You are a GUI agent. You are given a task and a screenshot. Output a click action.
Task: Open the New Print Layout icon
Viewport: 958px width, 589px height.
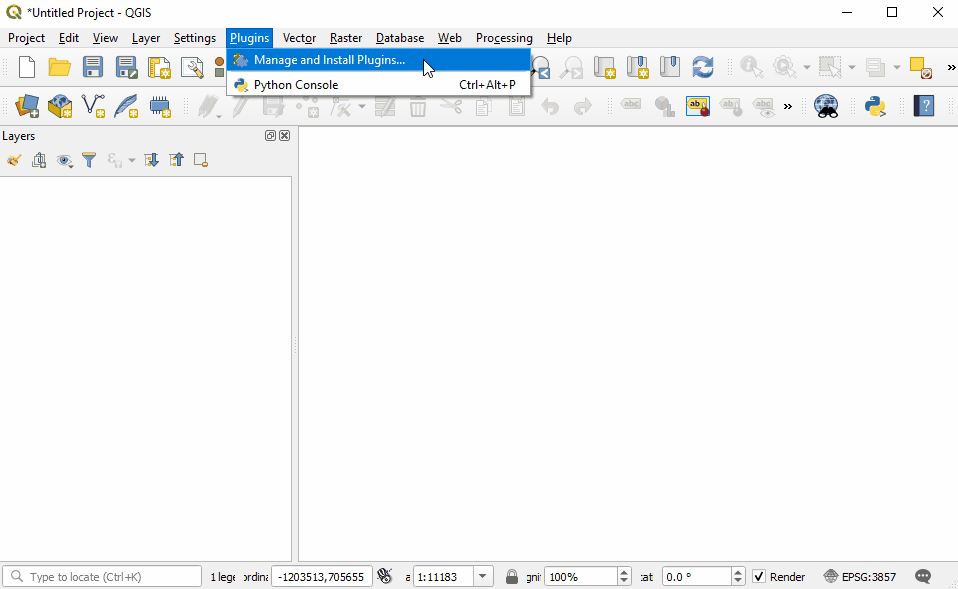pyautogui.click(x=159, y=67)
